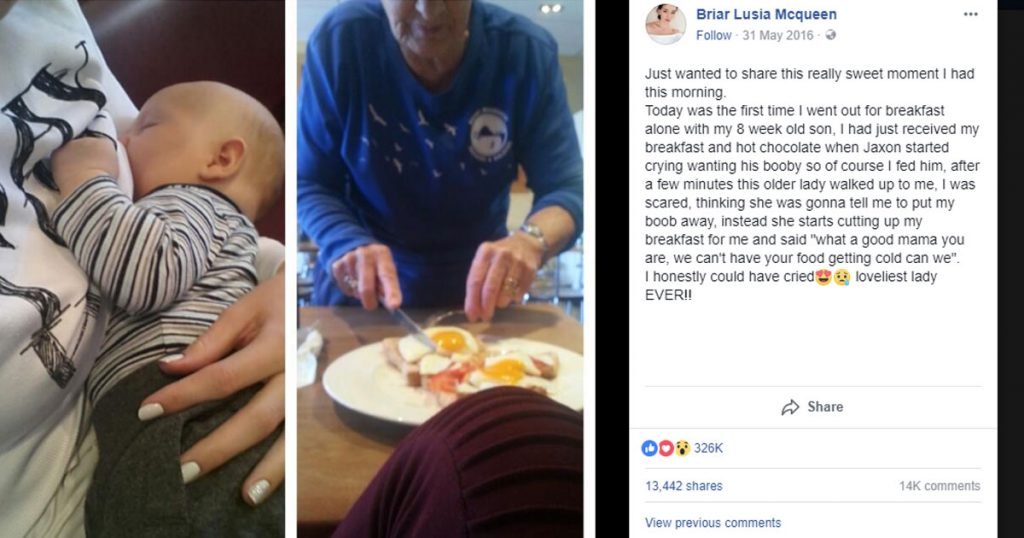The height and width of the screenshot is (538, 1024).
Task: Click the blue Like reaction icon
Action: 649,448
